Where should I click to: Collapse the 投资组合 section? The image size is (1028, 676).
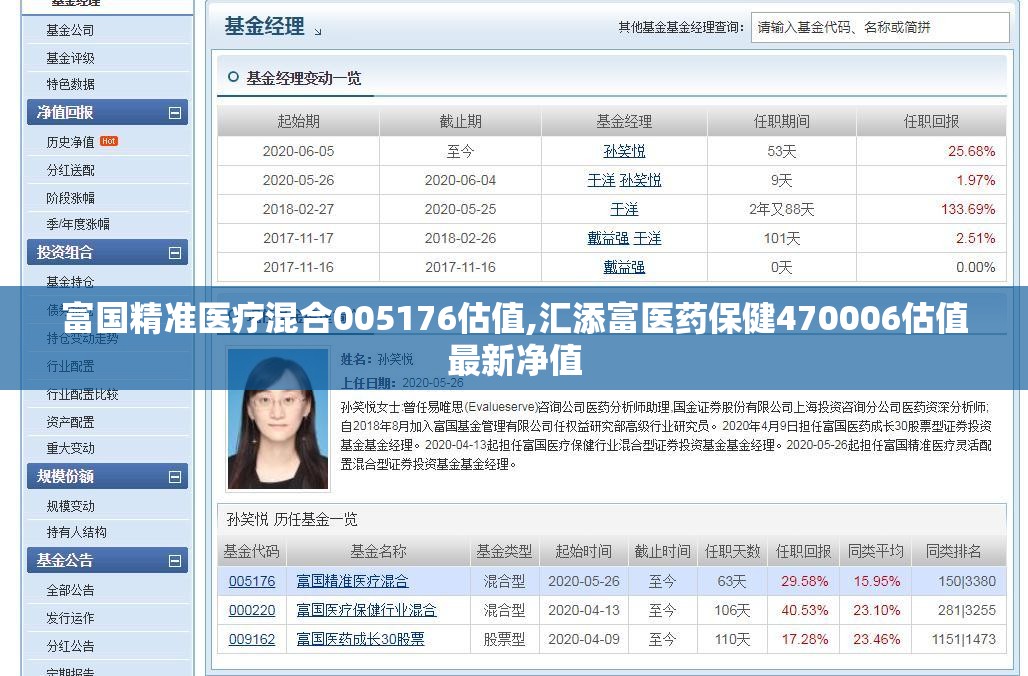pos(174,252)
